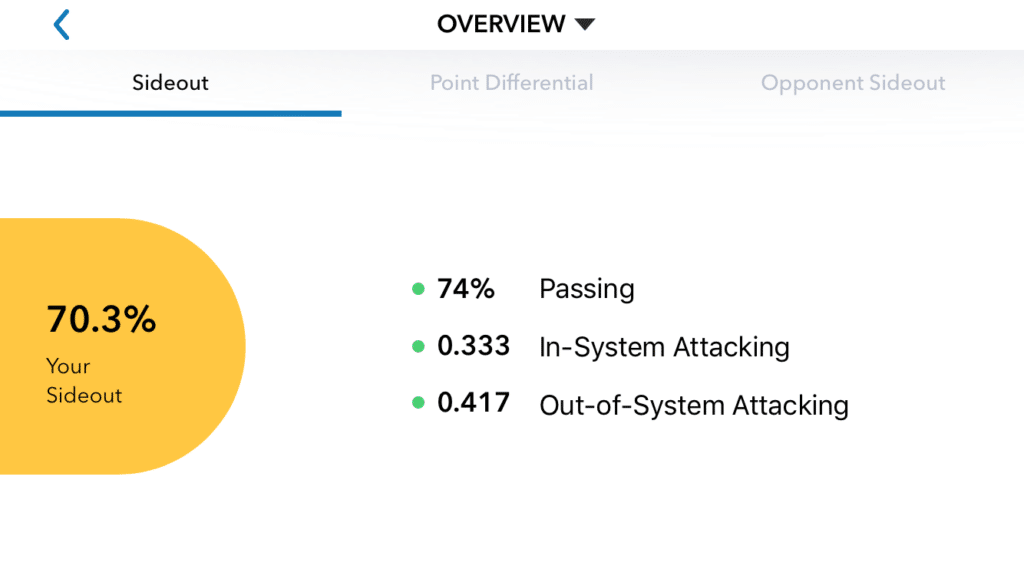Switch to the Opponent Sideout tab
This screenshot has height=576, width=1024.
[853, 83]
